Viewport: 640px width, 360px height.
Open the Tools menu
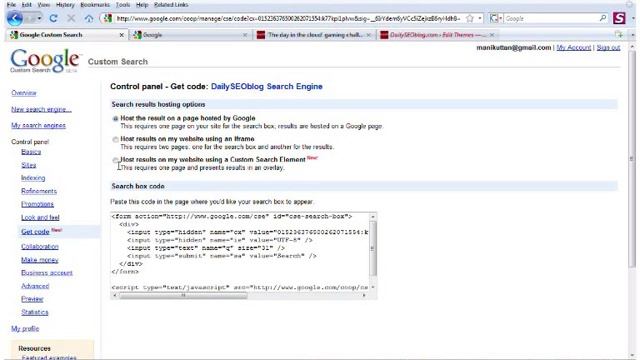[x=122, y=5]
